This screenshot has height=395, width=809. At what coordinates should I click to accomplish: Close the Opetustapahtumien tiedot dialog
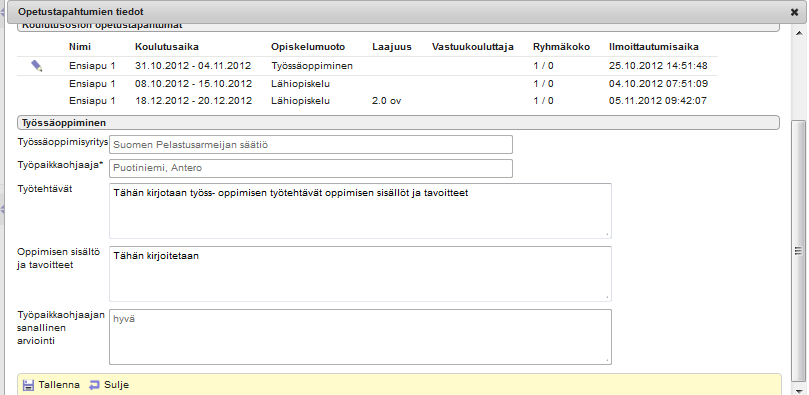794,12
